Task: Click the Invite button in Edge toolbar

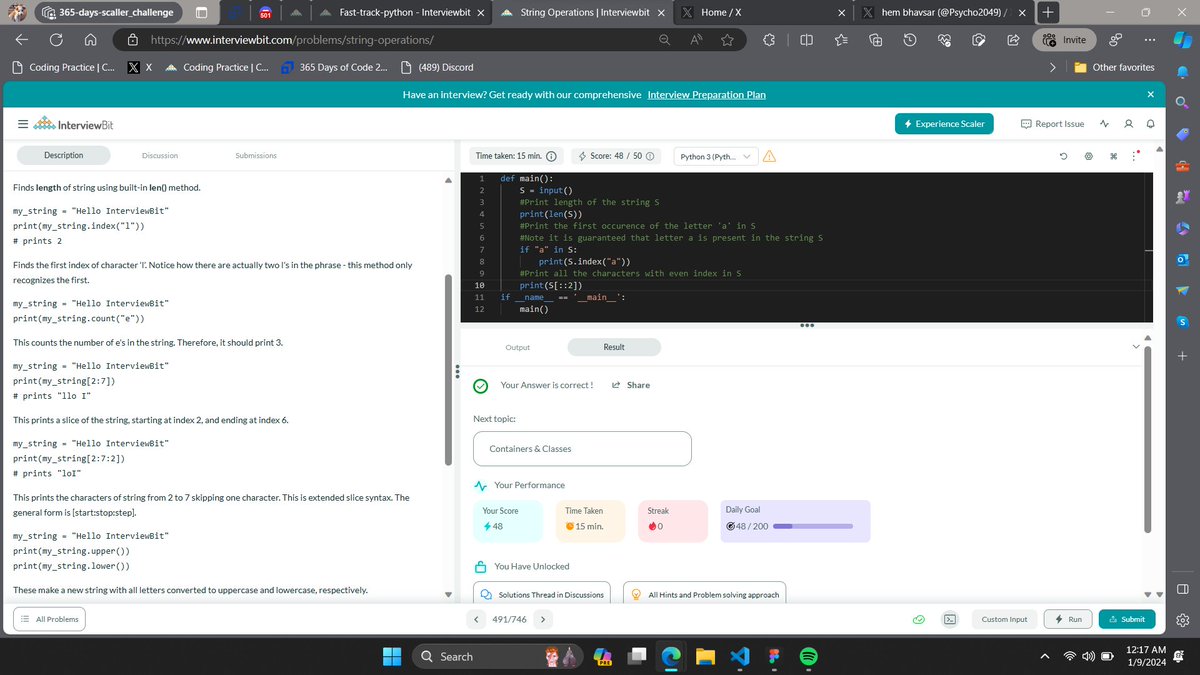Action: point(1064,40)
